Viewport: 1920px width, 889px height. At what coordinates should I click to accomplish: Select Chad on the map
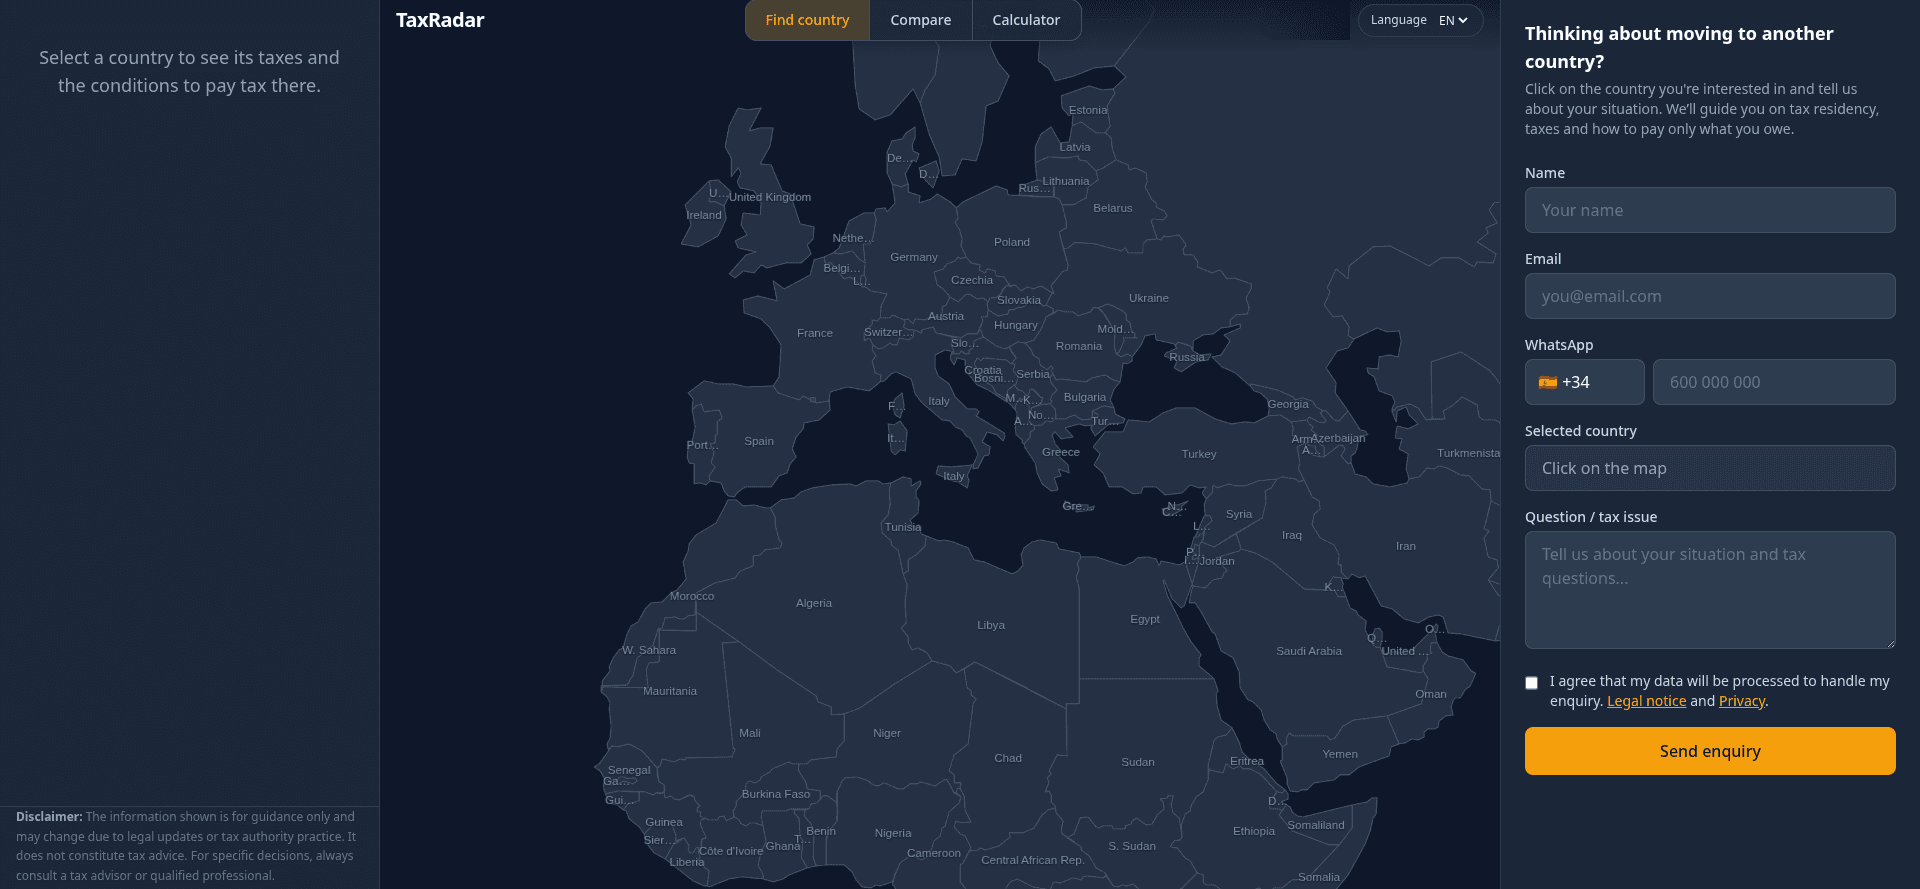tap(1008, 758)
